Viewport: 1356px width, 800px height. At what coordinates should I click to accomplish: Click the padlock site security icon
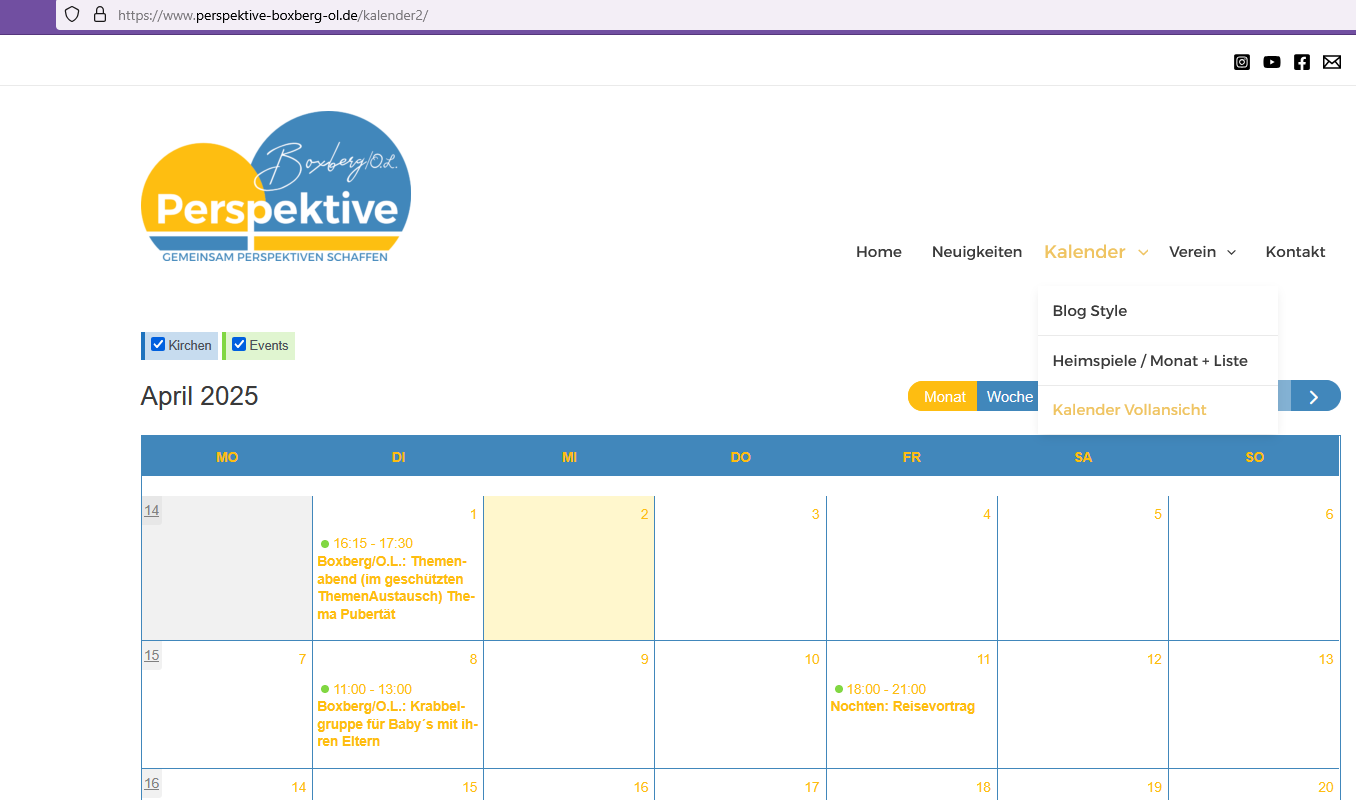point(99,15)
